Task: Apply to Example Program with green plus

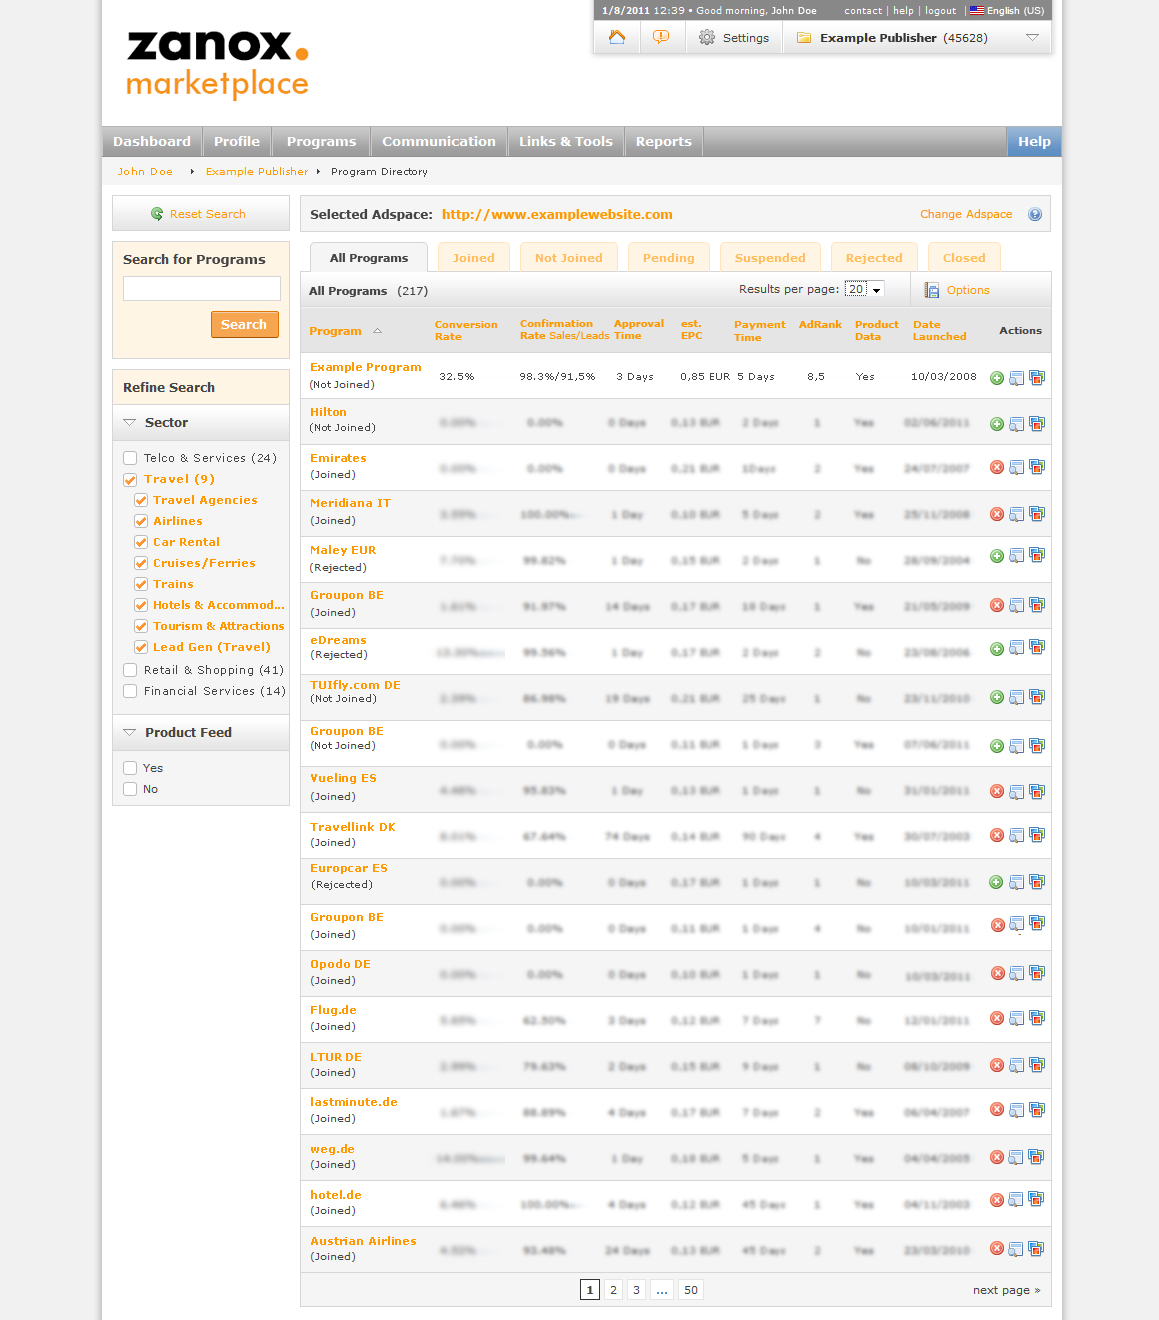Action: coord(997,378)
